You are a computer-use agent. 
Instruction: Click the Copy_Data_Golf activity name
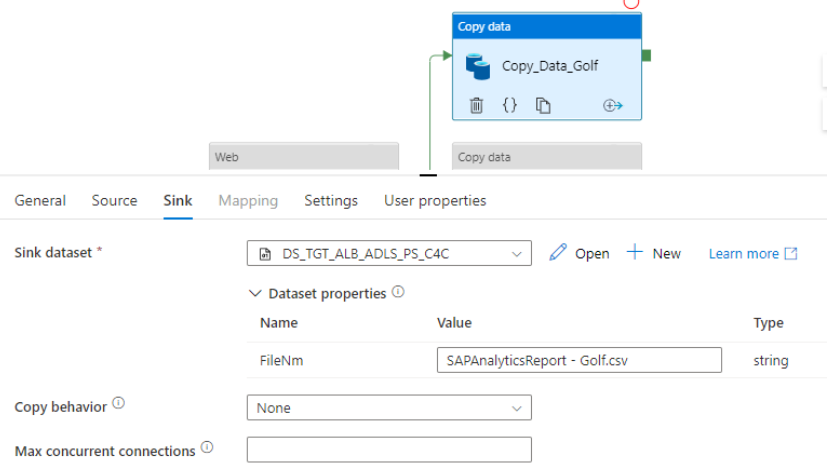pos(550,66)
